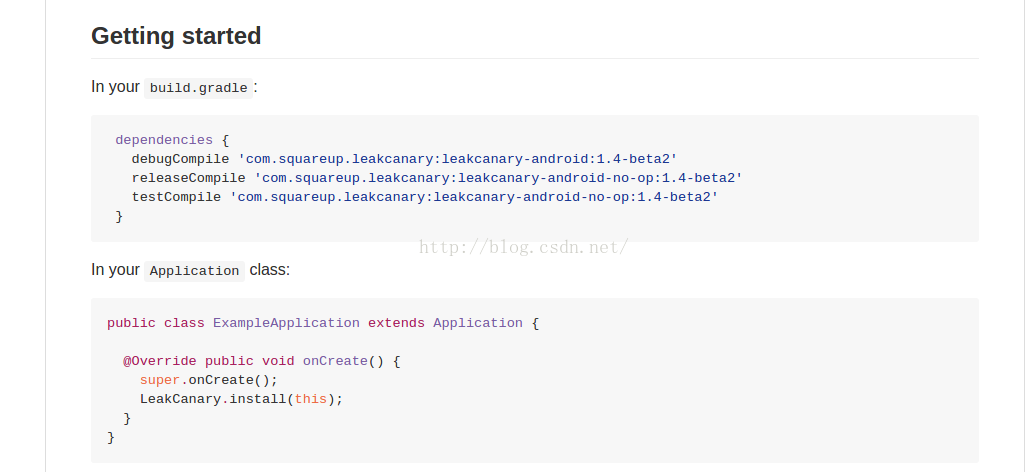The height and width of the screenshot is (472, 1030).
Task: Click the ExampleApplication class name
Action: 286,323
